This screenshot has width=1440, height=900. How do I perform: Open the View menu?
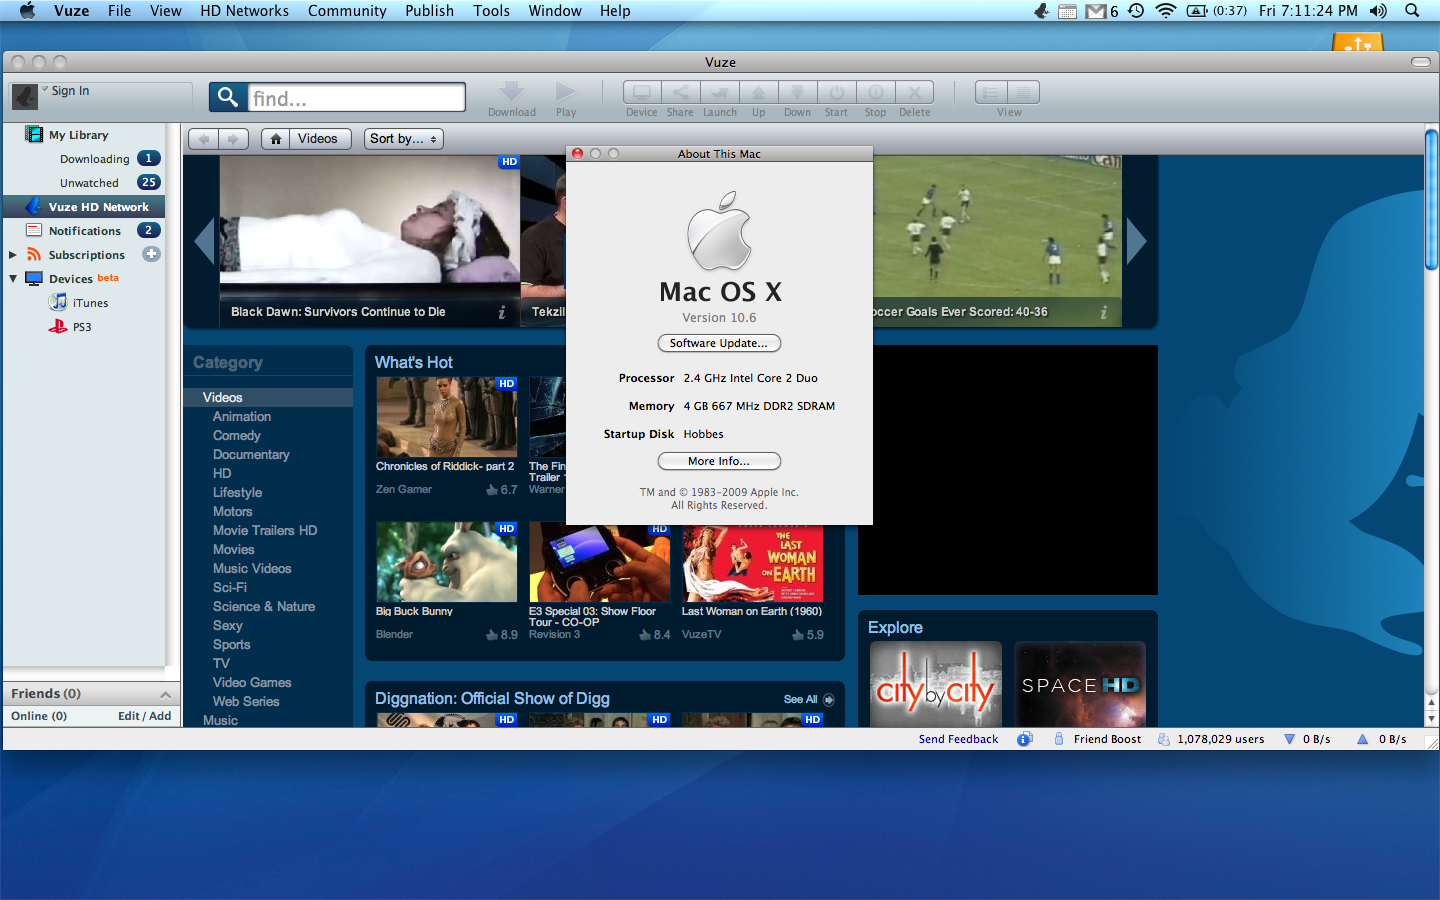tap(165, 11)
